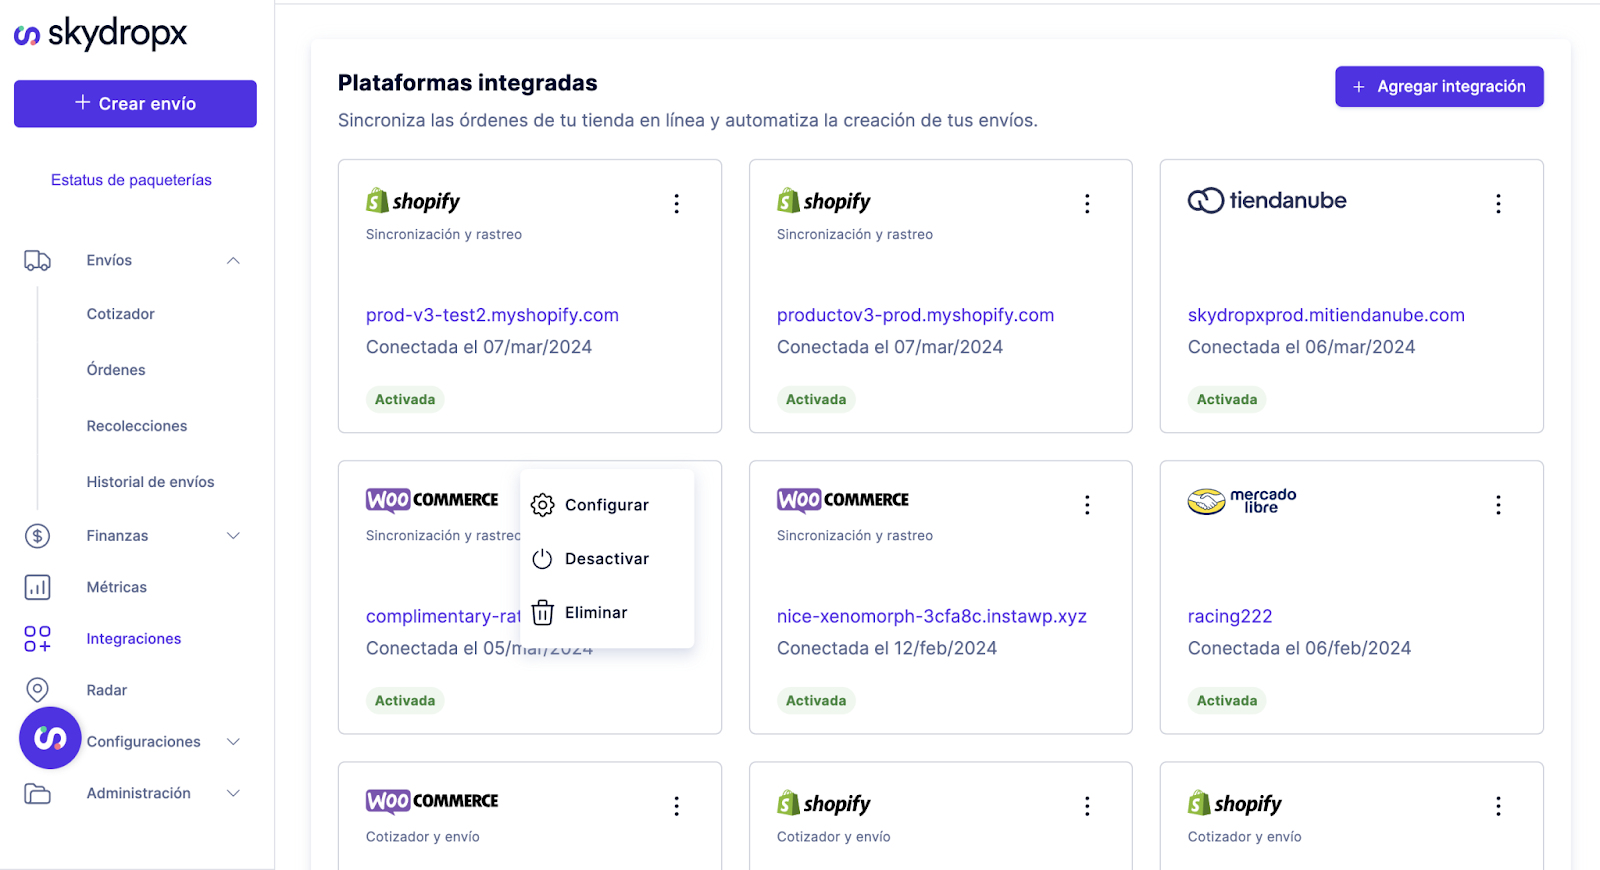
Task: Open options for prod-v3-test2 Shopify card
Action: (x=677, y=204)
